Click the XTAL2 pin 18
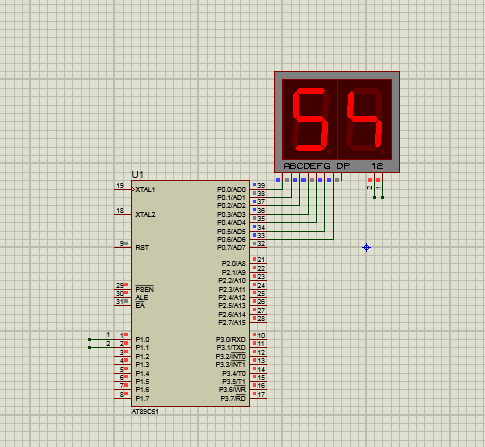 pyautogui.click(x=123, y=214)
